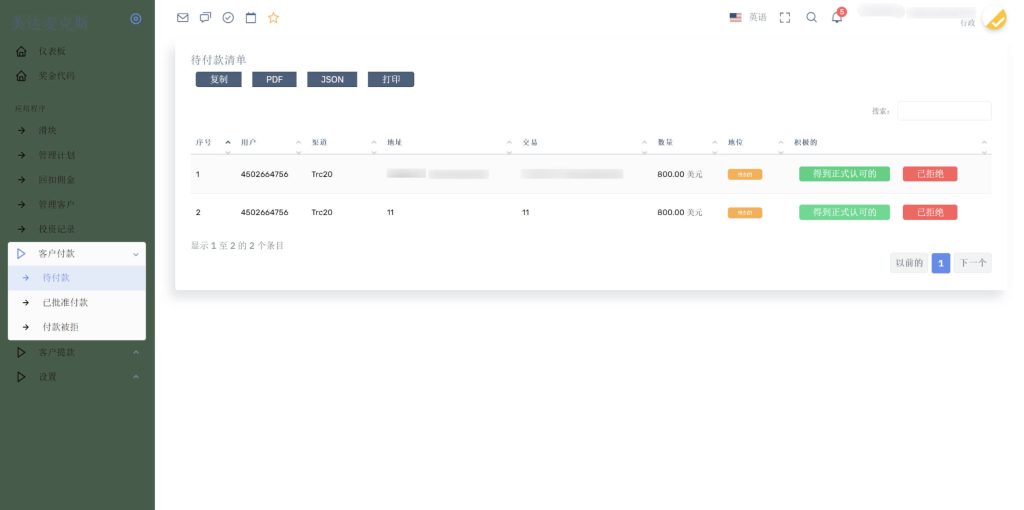The height and width of the screenshot is (510, 1024).
Task: Open the search magnifier icon
Action: (x=811, y=17)
